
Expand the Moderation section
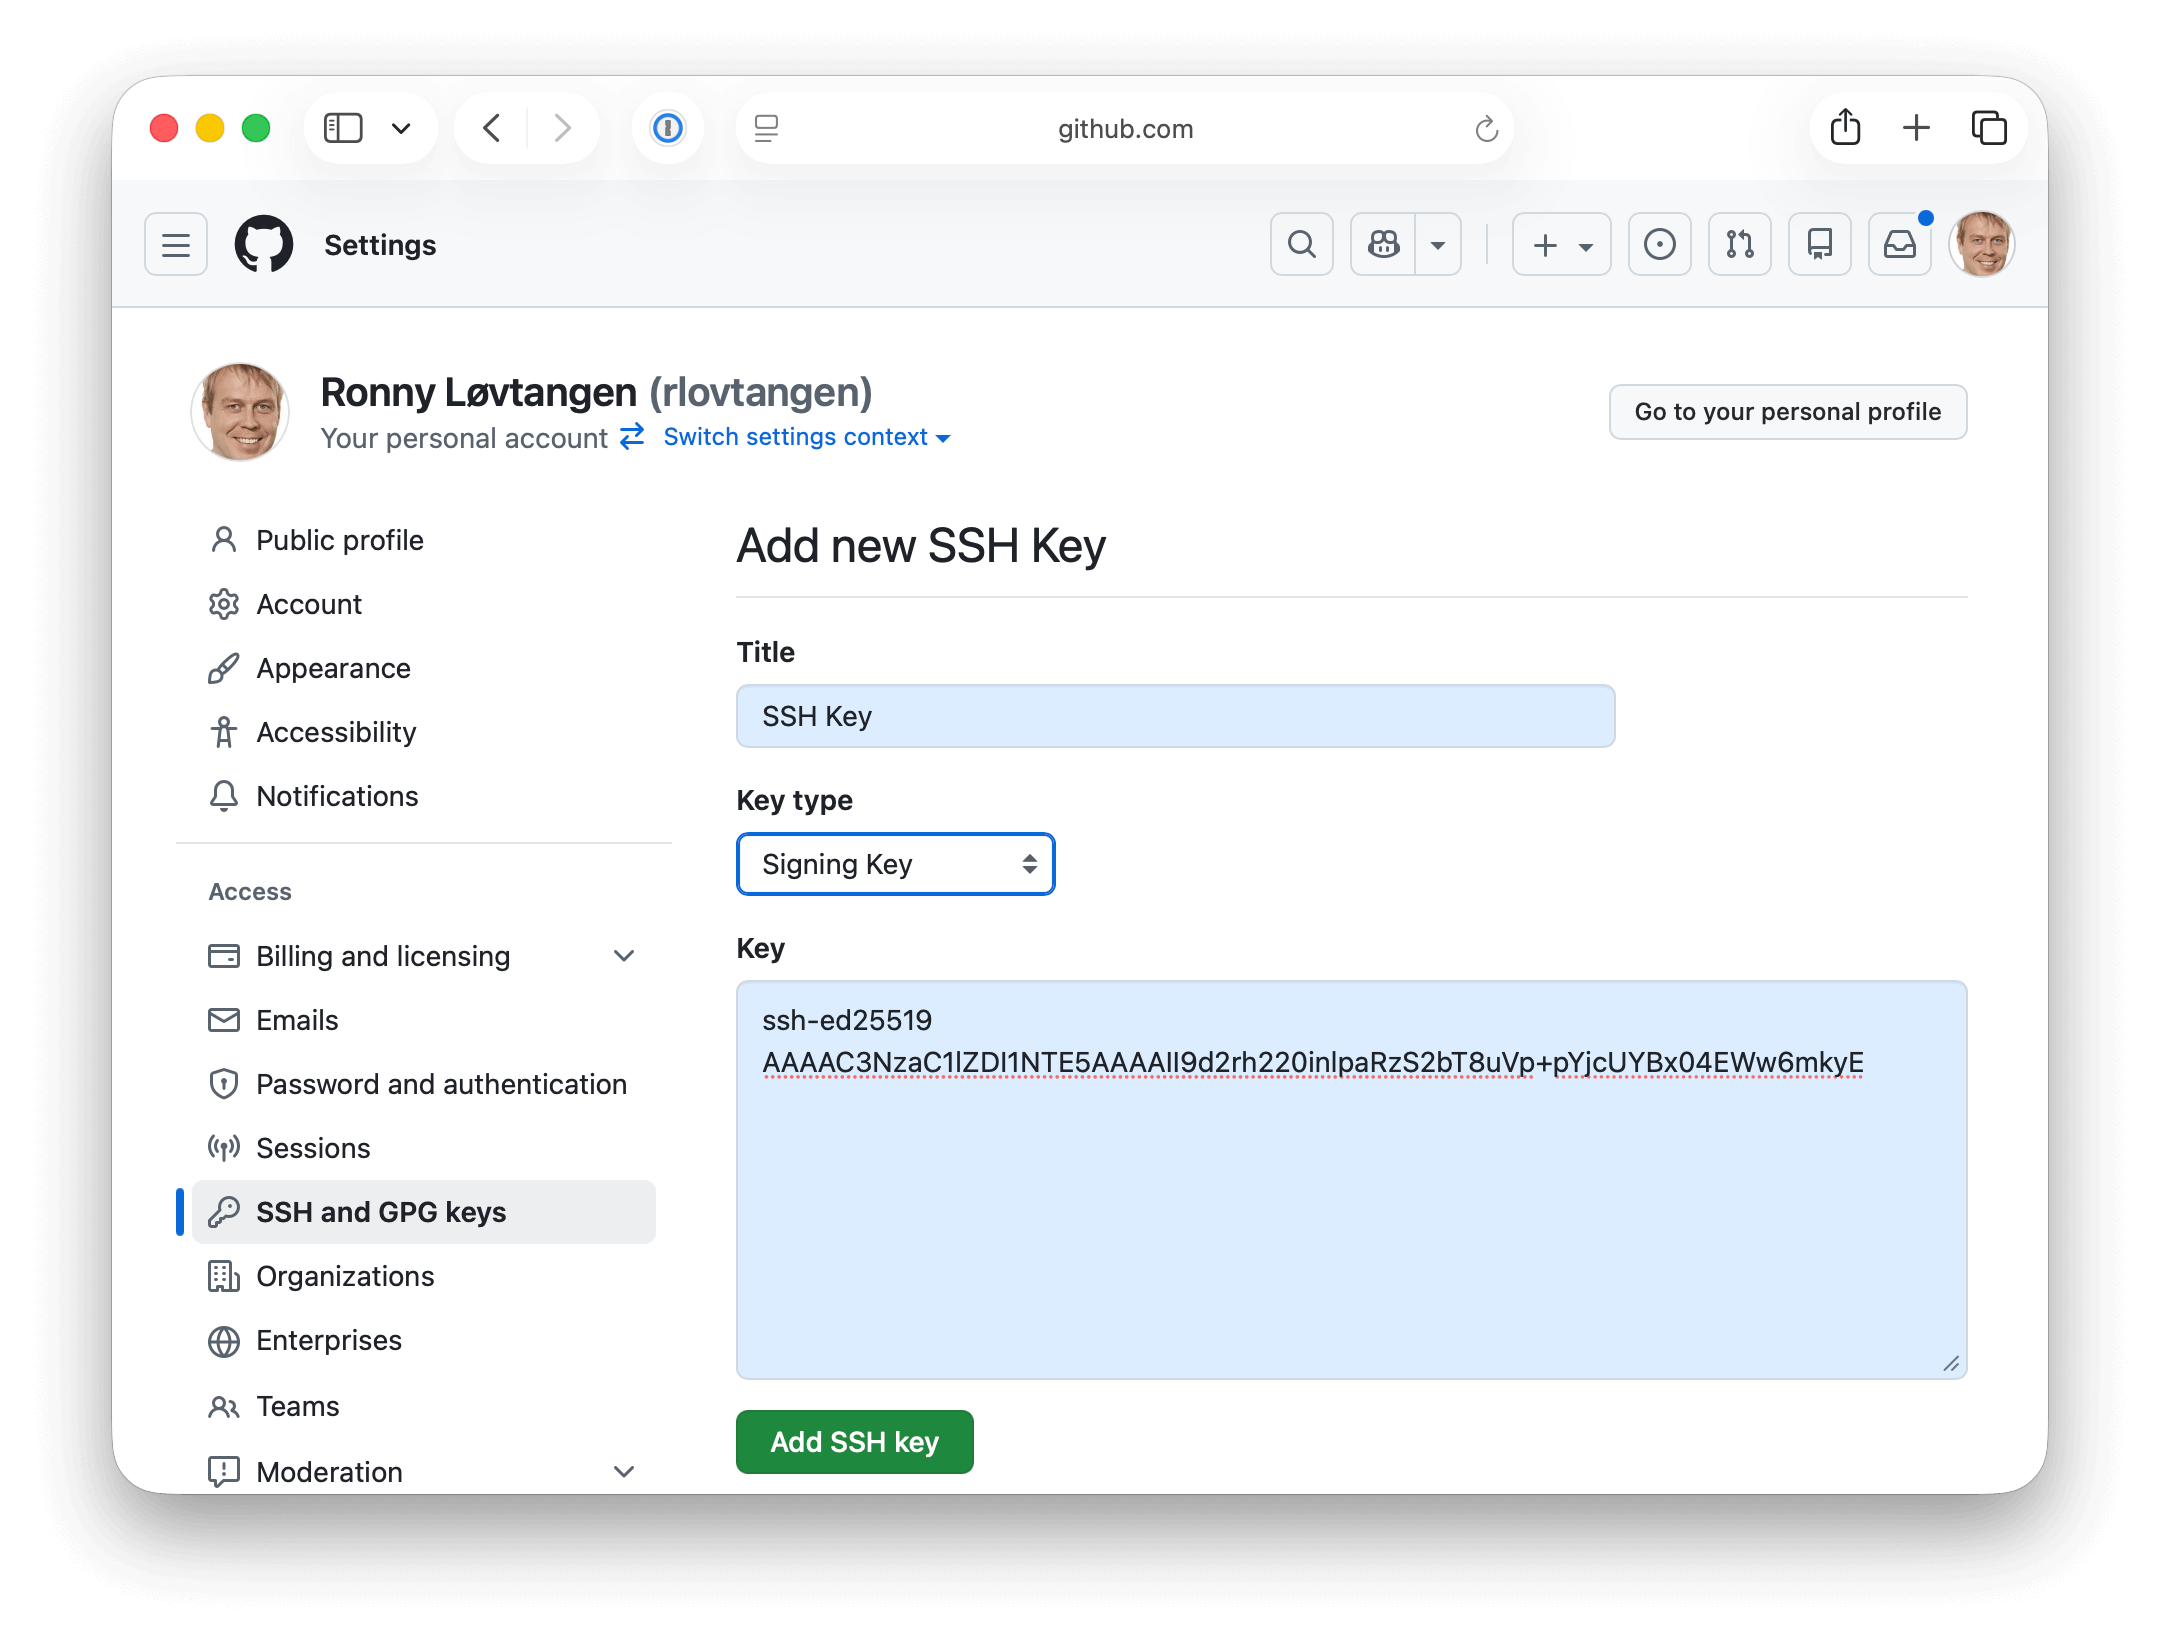(624, 1471)
